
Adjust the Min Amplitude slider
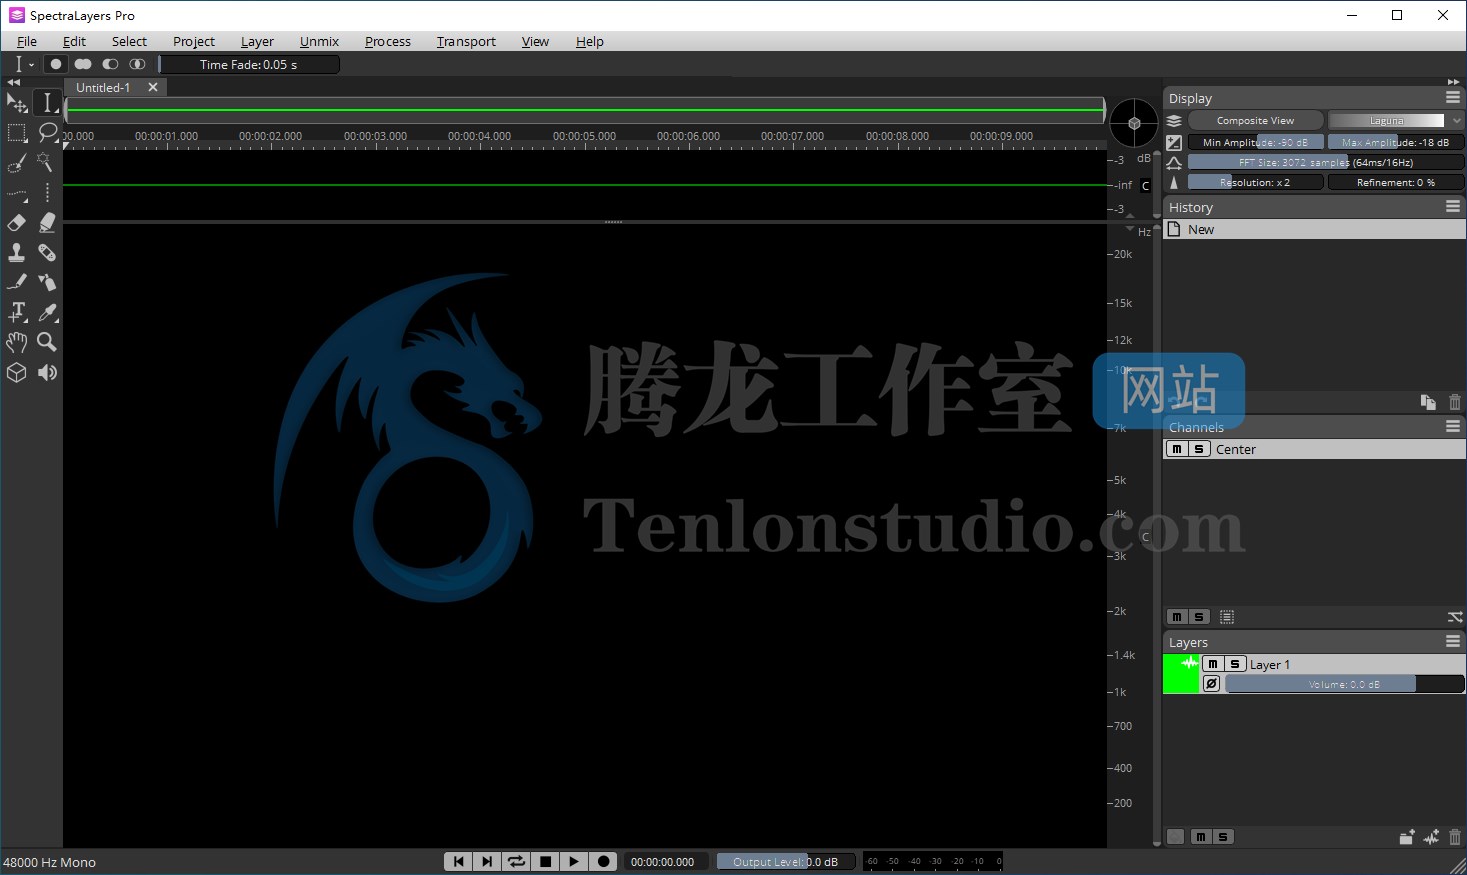tap(1255, 142)
